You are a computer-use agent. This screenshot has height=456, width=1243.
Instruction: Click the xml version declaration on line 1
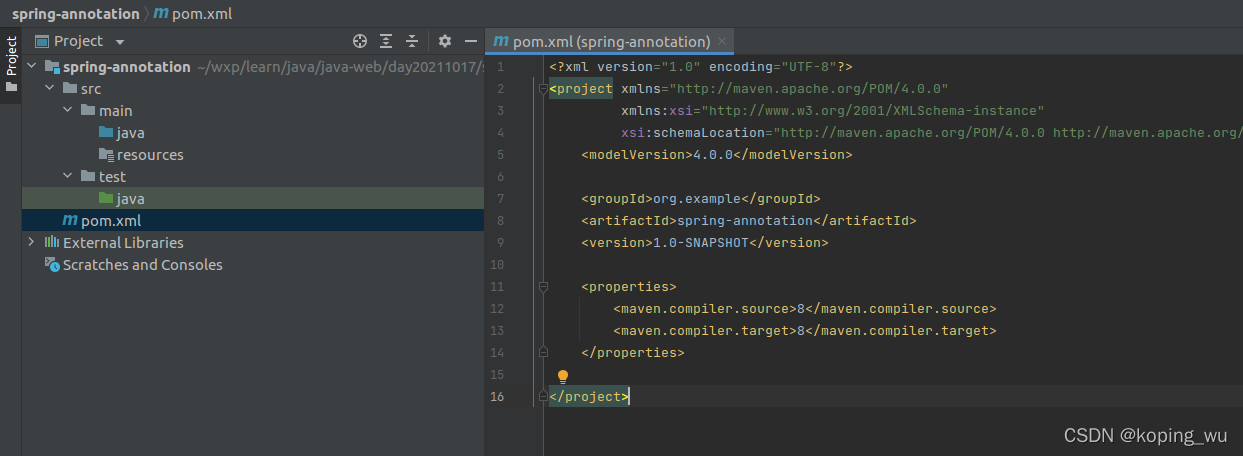[700, 67]
